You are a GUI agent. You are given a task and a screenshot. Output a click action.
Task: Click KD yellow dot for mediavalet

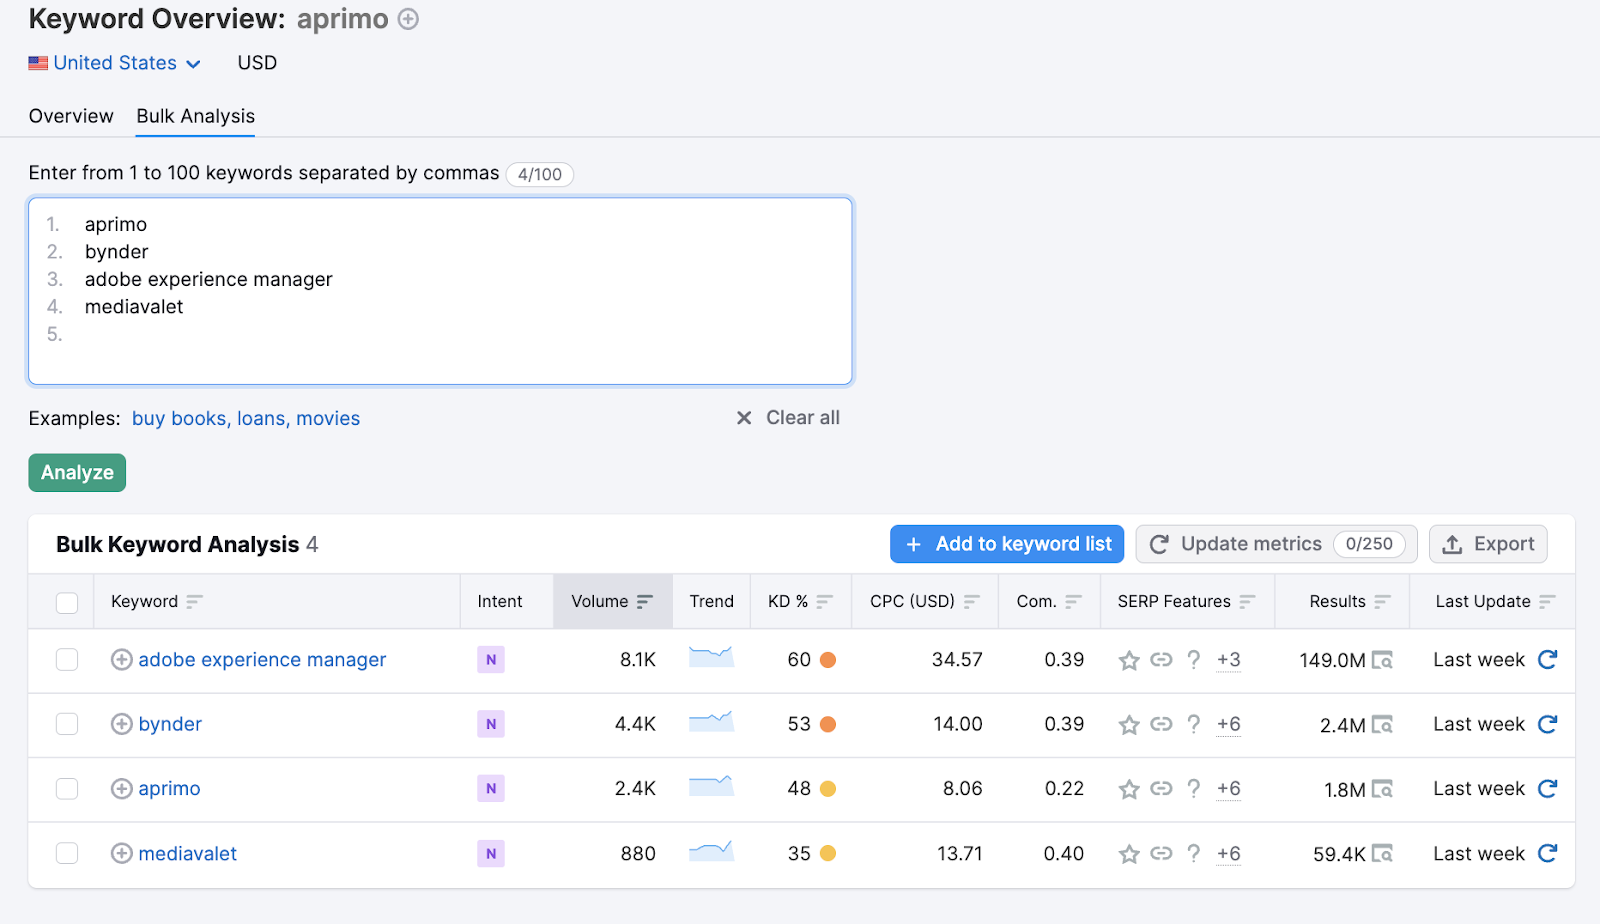tap(828, 854)
